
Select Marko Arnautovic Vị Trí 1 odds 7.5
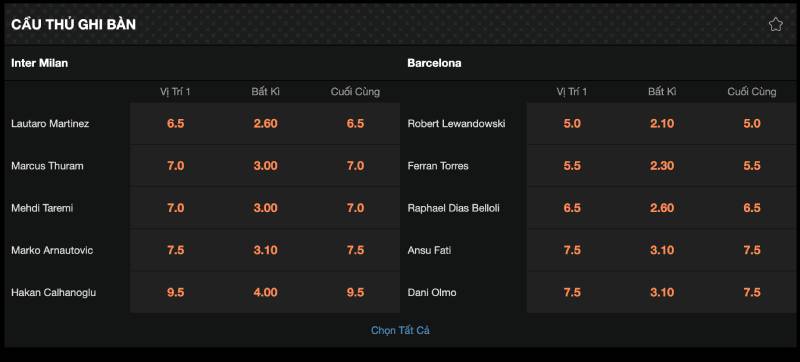[x=175, y=250]
